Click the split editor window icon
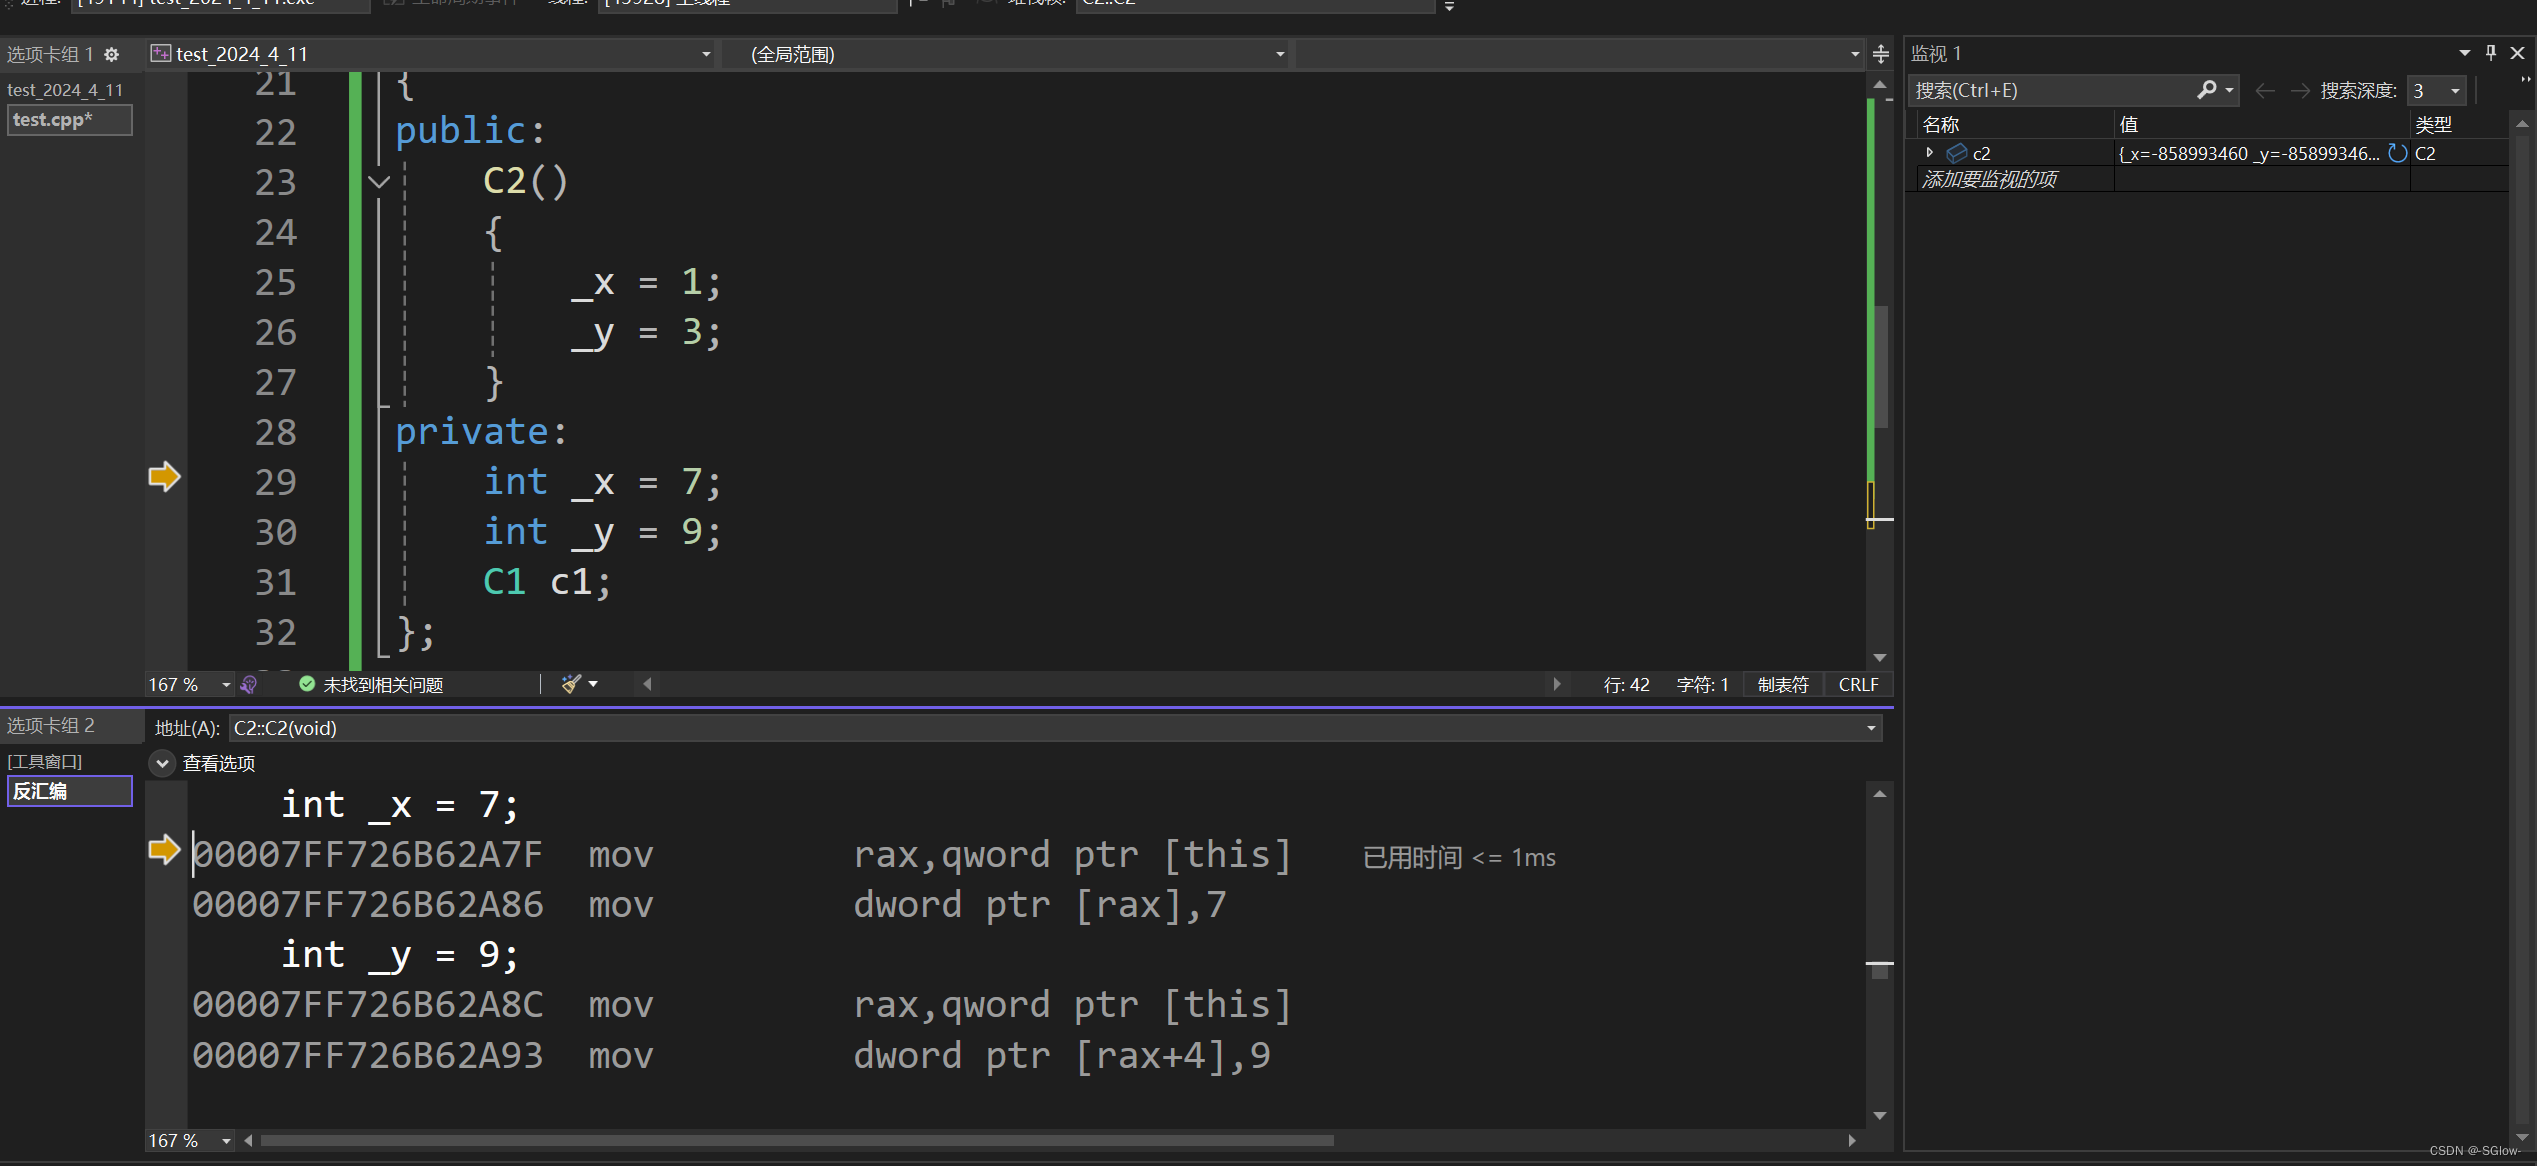 coord(1881,54)
